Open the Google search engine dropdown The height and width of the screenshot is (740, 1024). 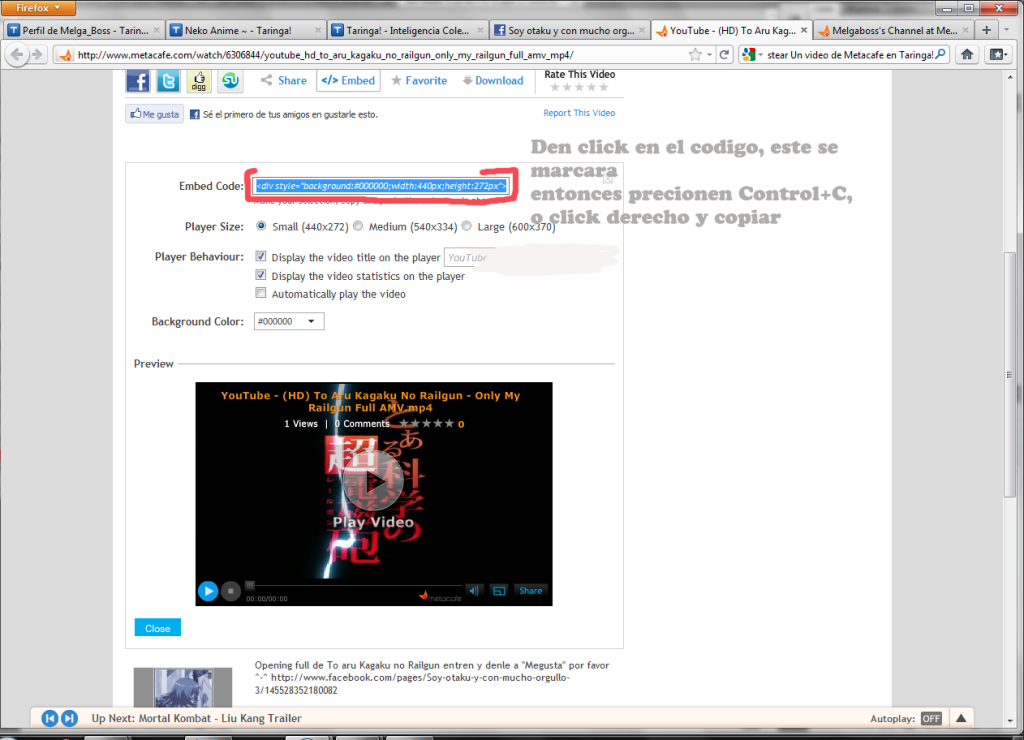[x=752, y=55]
